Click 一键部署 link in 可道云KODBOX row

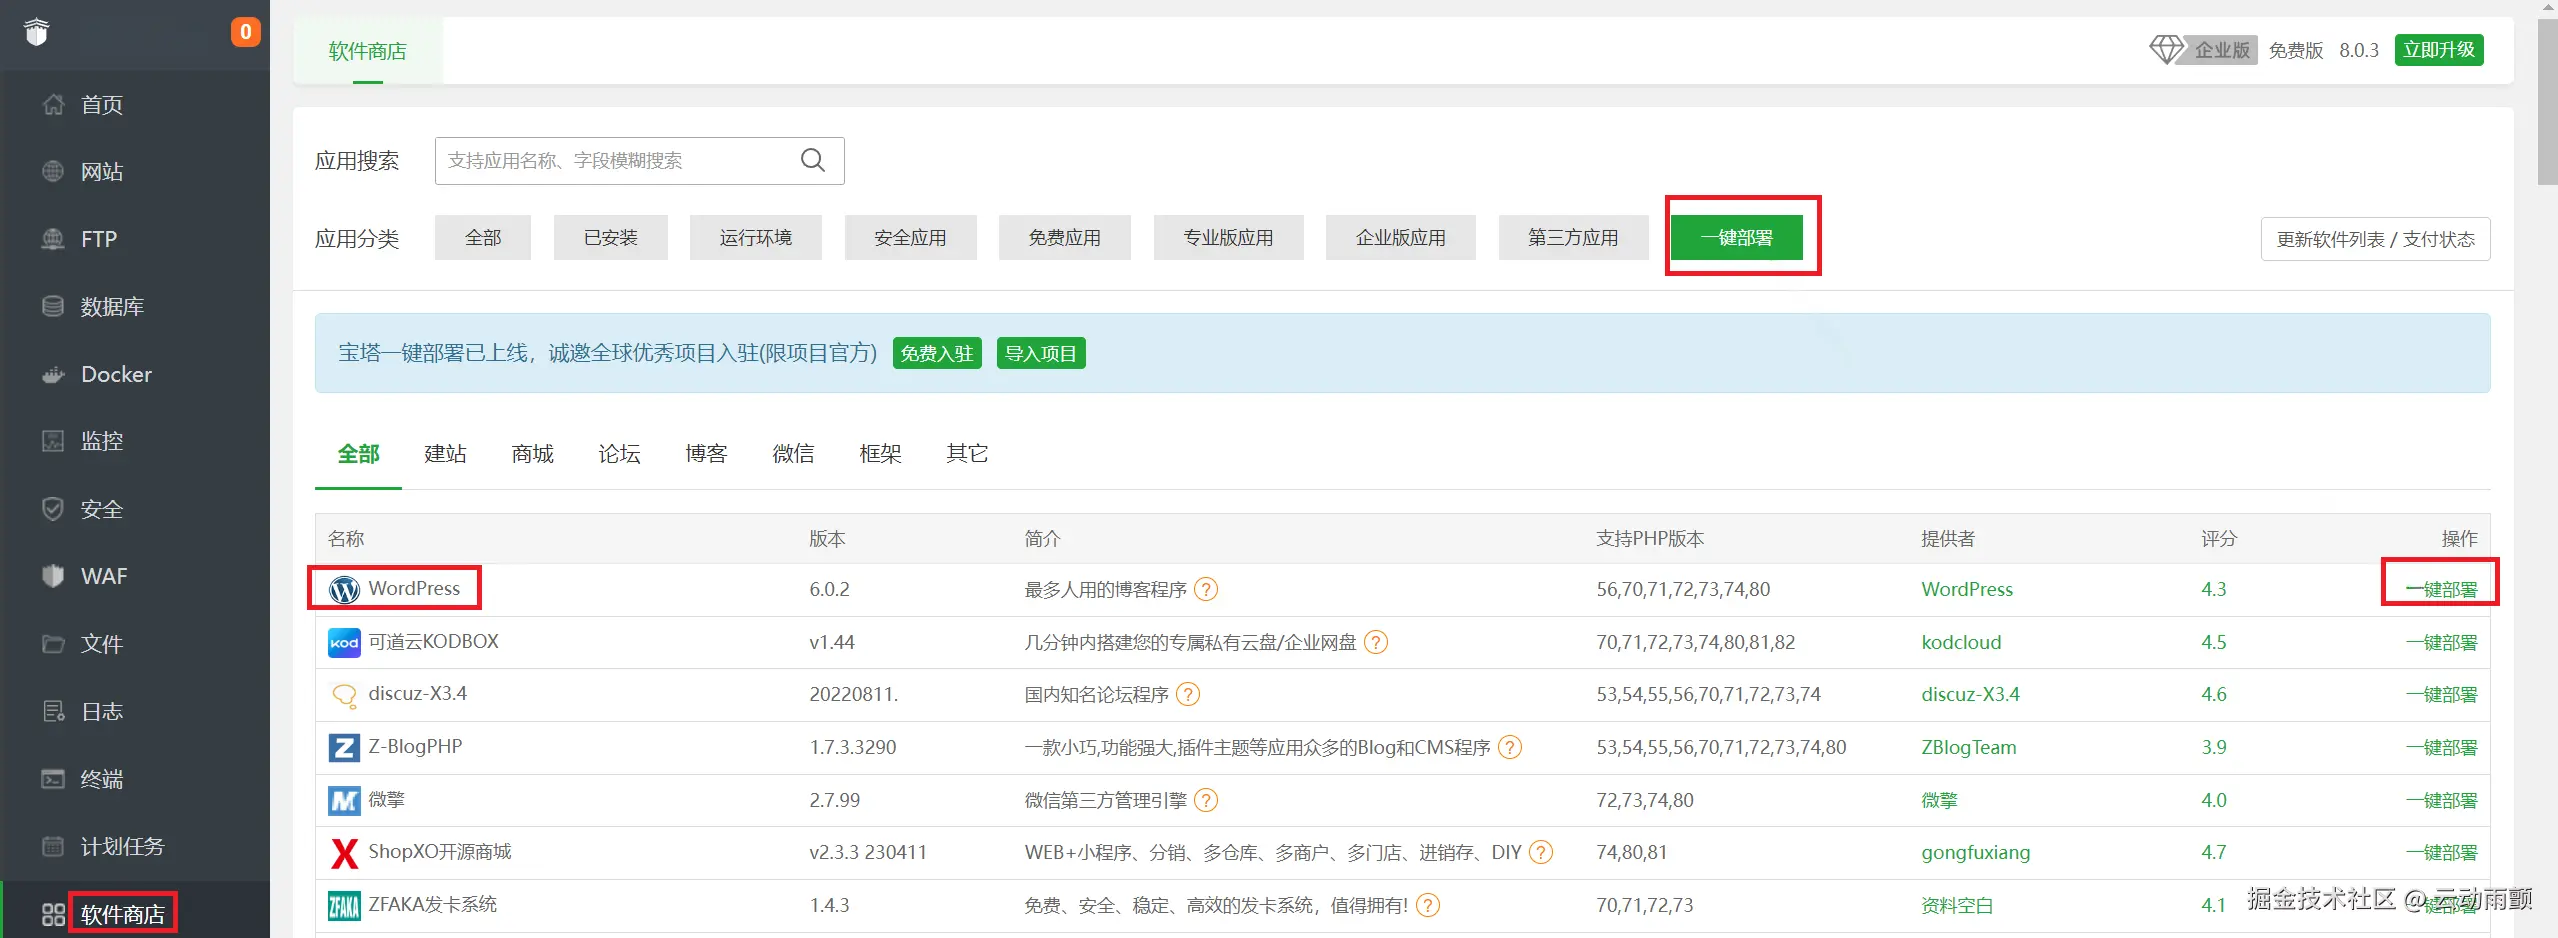(2442, 642)
